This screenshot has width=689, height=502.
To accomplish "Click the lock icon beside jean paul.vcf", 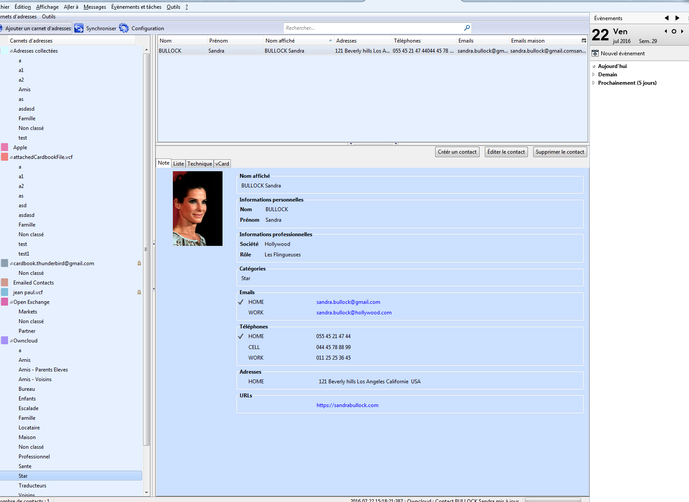I will (138, 292).
